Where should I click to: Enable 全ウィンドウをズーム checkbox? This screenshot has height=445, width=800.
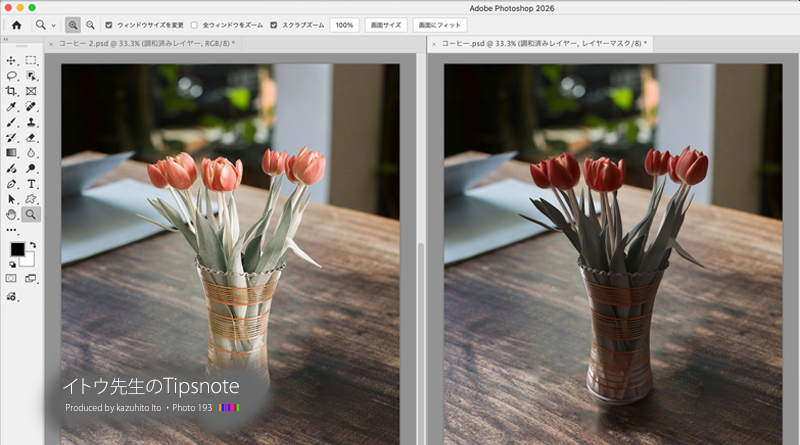click(x=193, y=24)
